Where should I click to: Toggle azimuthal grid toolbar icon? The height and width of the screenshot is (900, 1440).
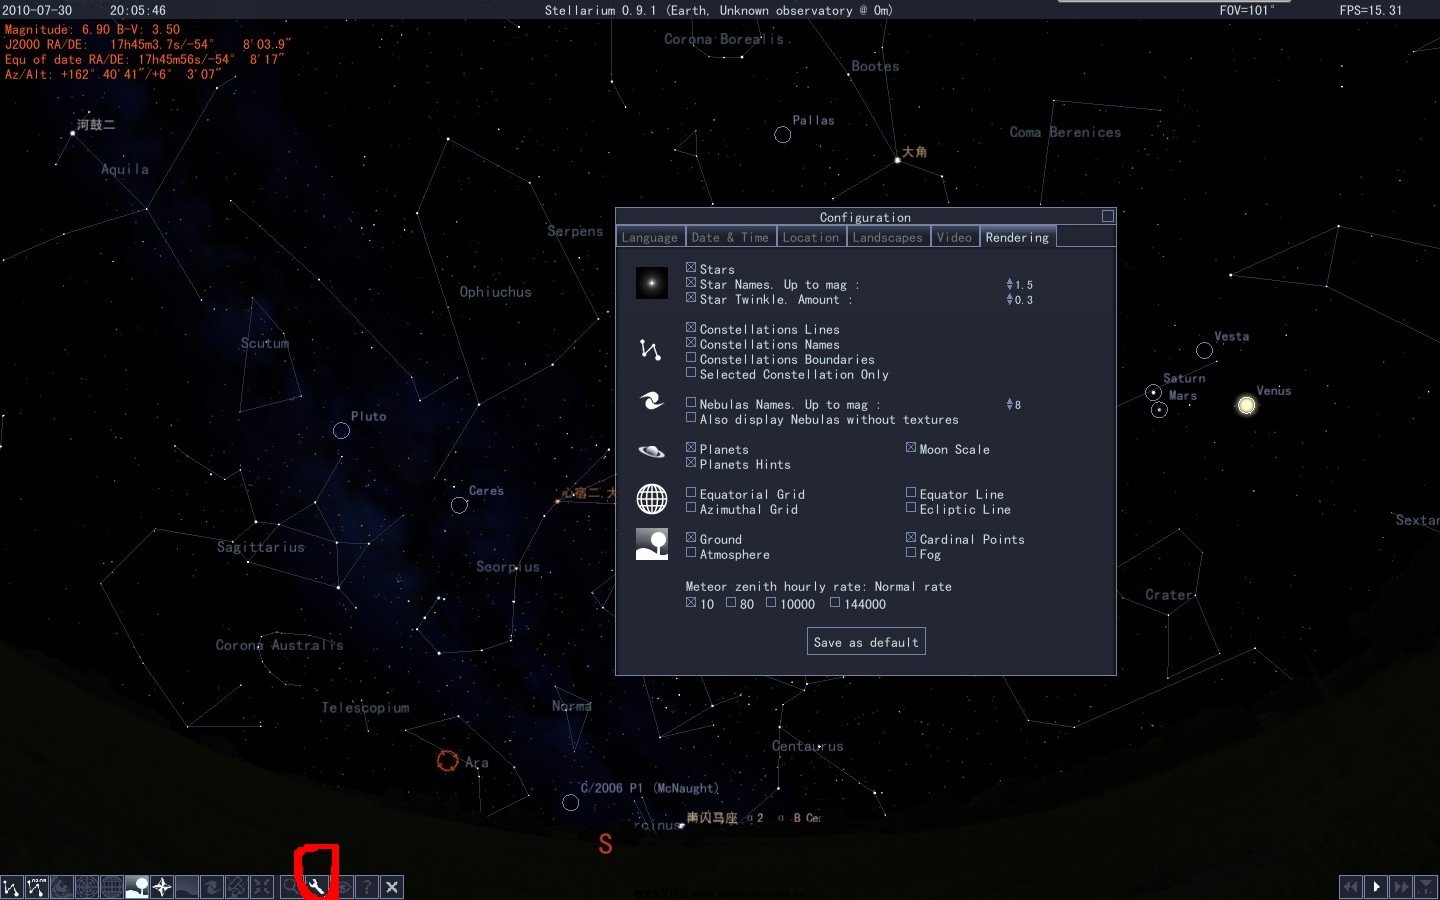87,887
